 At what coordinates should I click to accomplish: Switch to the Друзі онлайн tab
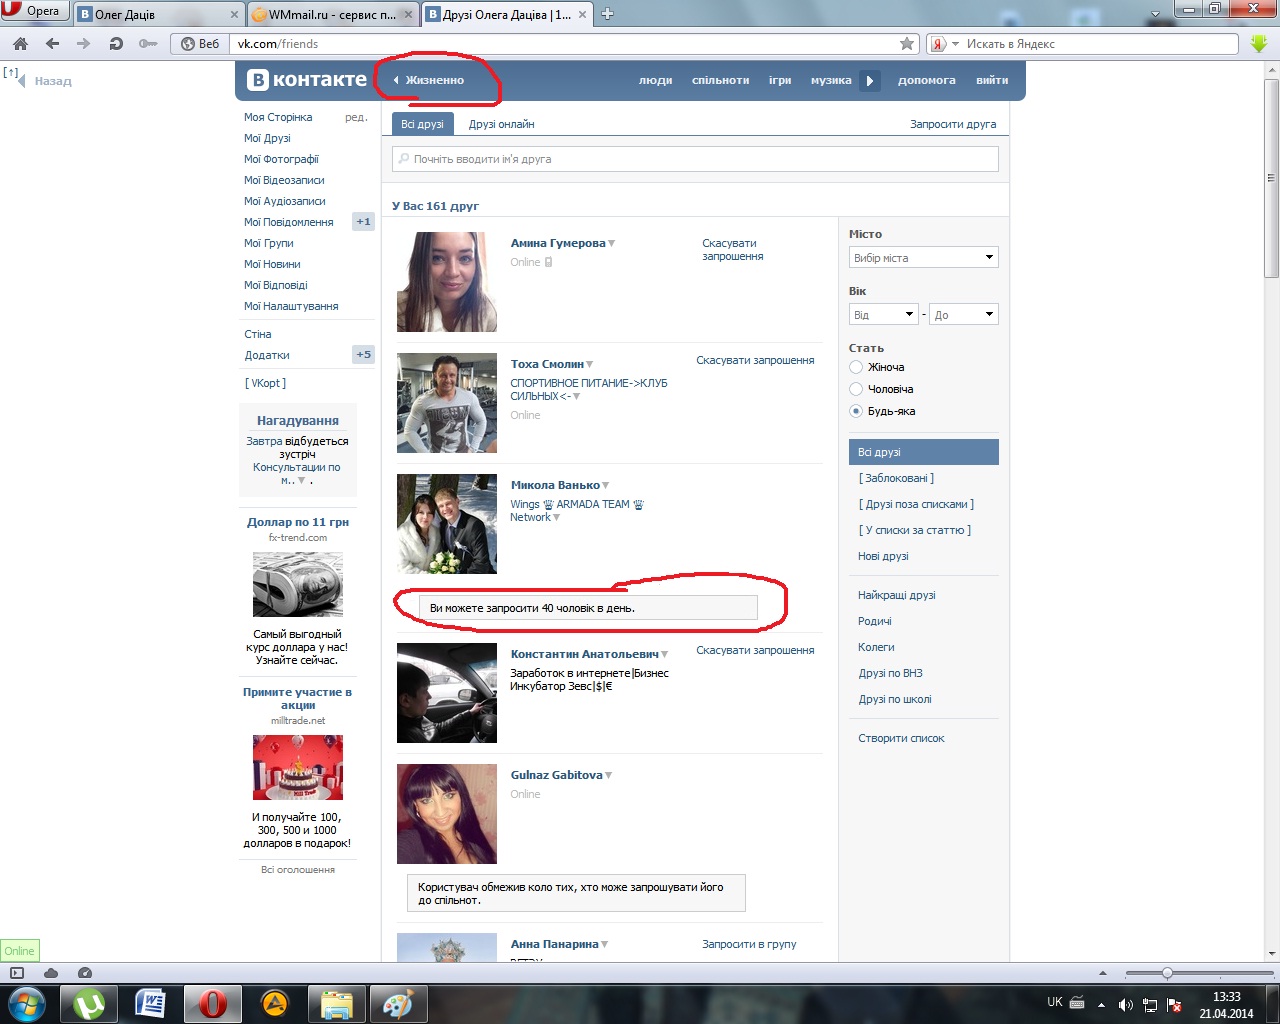point(501,124)
